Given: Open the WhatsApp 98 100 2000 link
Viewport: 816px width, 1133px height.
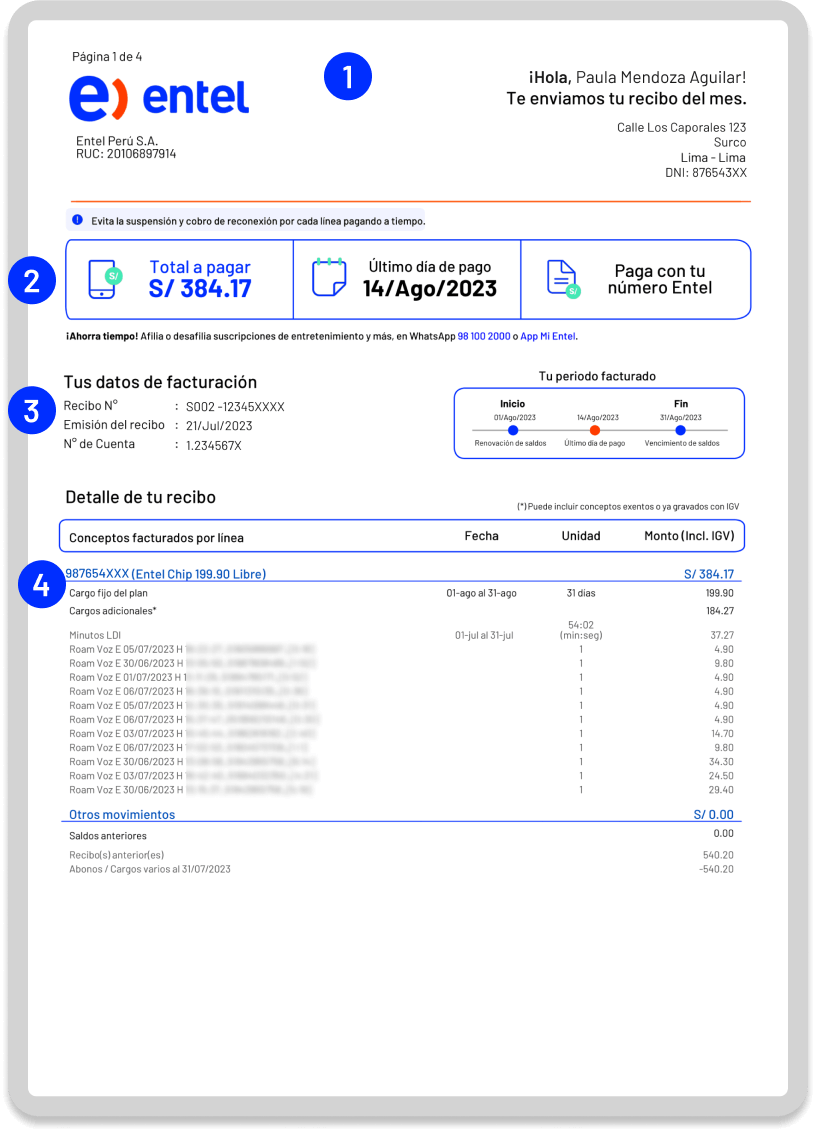Looking at the screenshot, I should coord(485,337).
